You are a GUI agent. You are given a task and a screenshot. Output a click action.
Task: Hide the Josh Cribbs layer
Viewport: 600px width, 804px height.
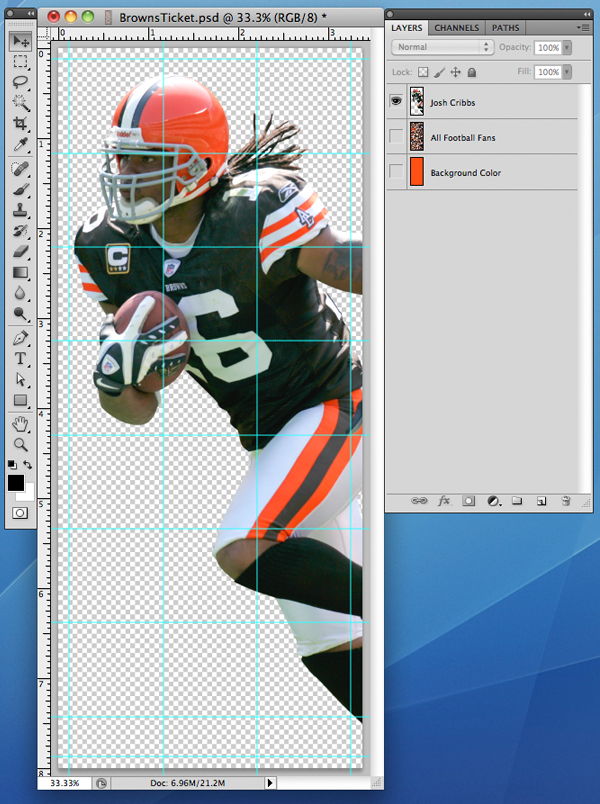396,101
